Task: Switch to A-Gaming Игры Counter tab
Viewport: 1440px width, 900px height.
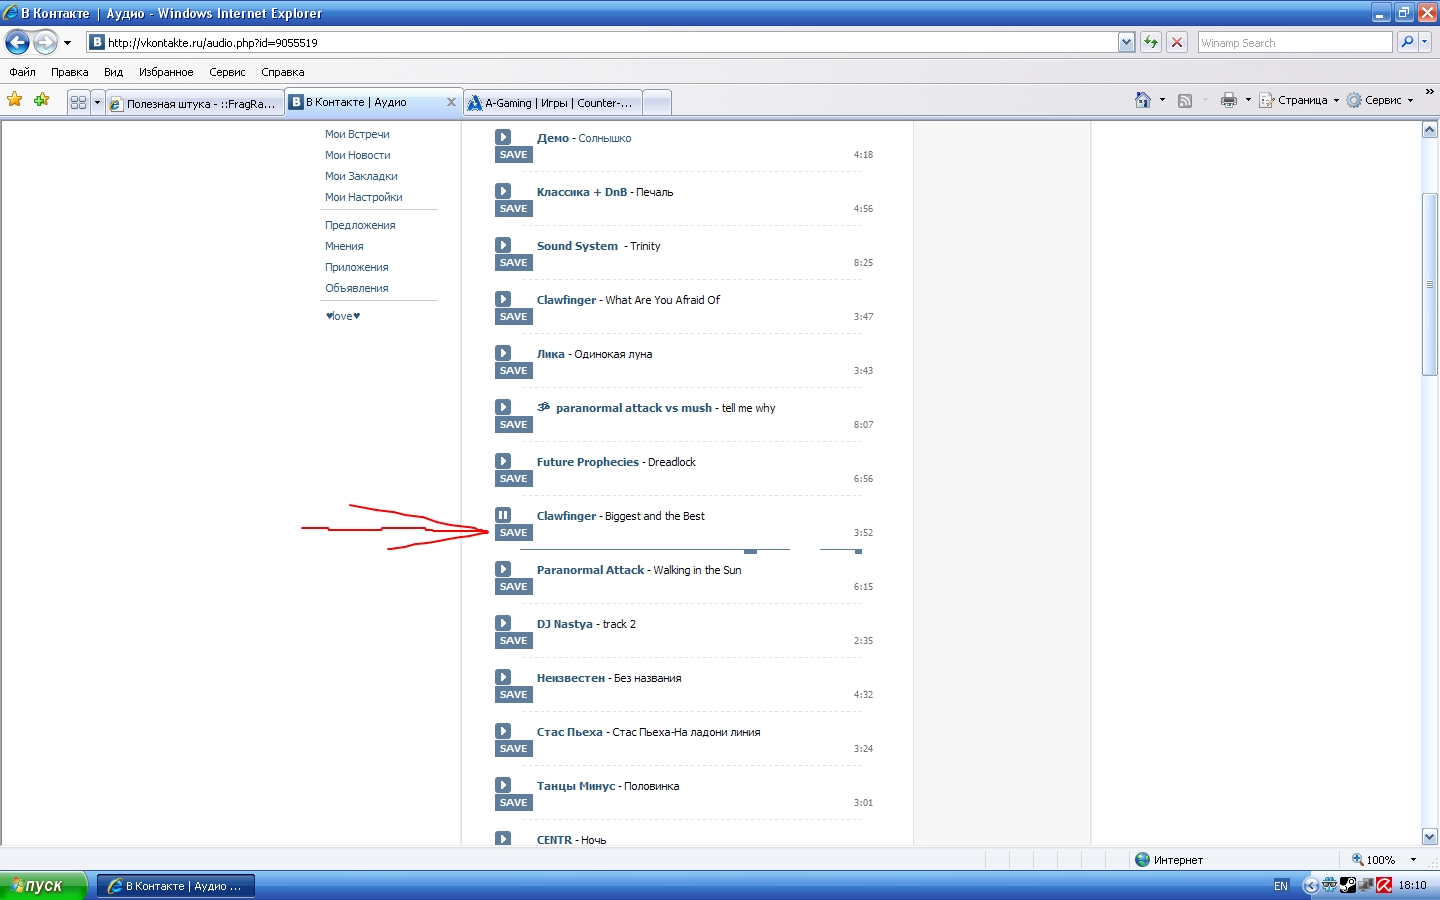Action: (x=553, y=103)
